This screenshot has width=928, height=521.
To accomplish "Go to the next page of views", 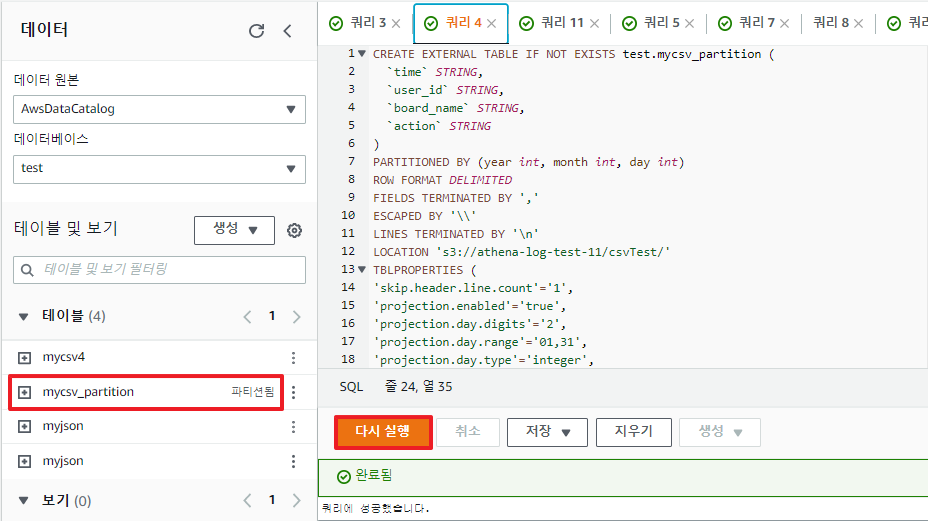I will pos(297,501).
